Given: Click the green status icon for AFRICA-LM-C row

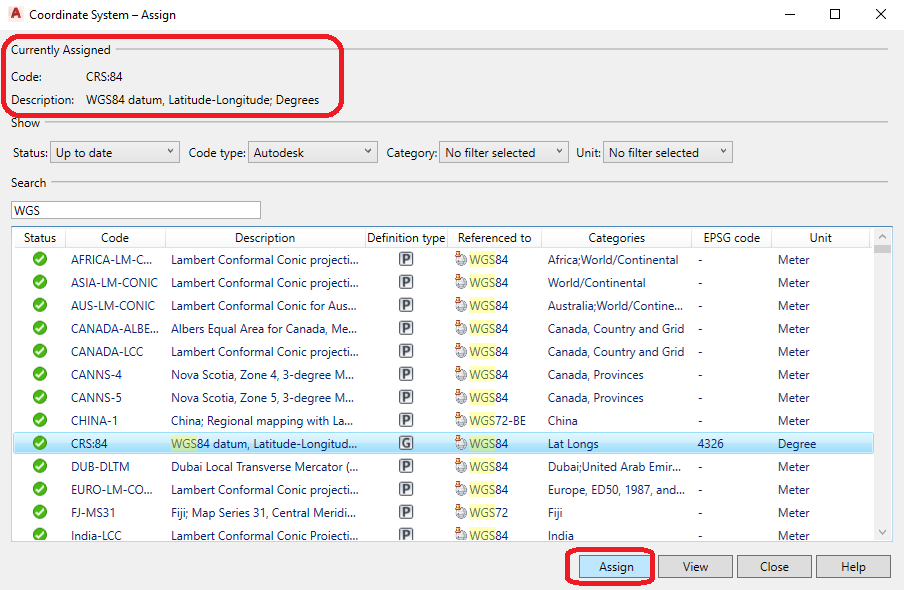Looking at the screenshot, I should (40, 260).
